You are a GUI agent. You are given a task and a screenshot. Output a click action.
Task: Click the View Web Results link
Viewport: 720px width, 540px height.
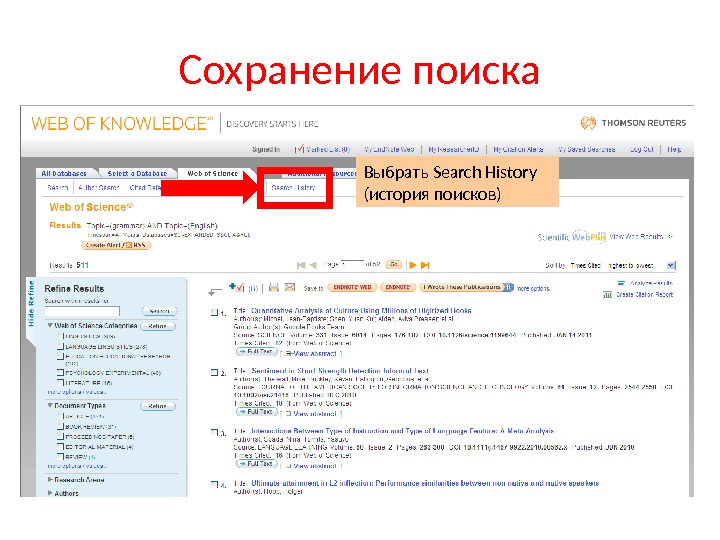coord(640,236)
